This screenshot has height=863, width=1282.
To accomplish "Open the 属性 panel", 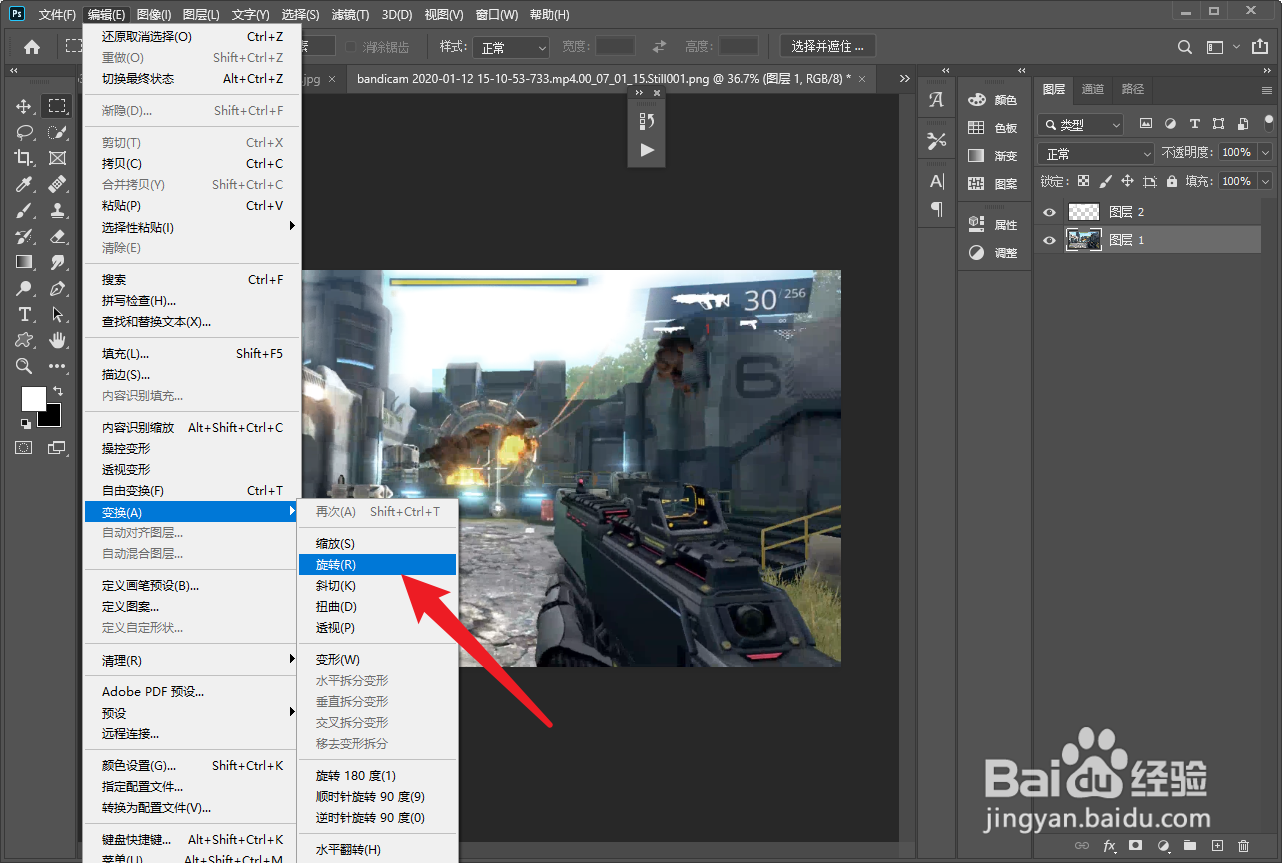I will point(992,225).
